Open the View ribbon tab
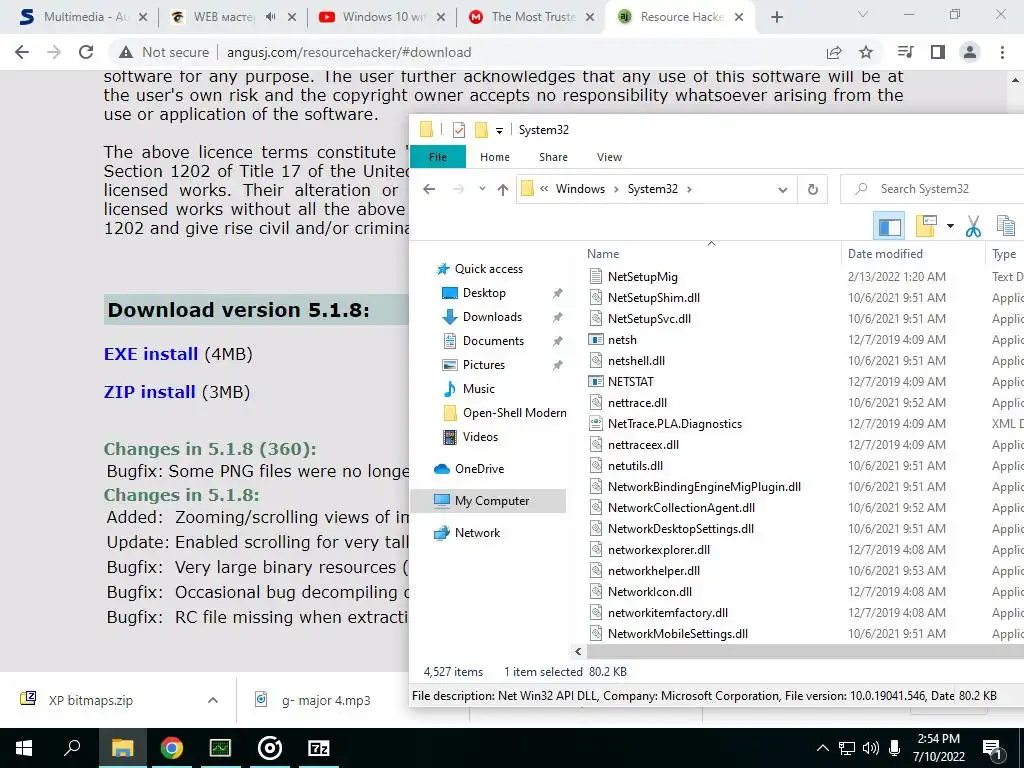This screenshot has height=768, width=1024. [x=609, y=157]
